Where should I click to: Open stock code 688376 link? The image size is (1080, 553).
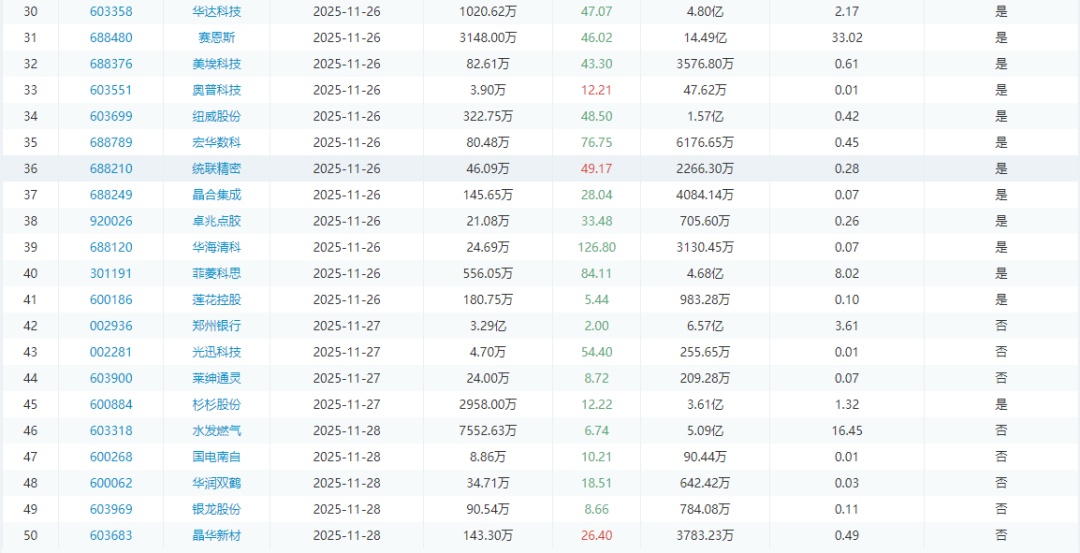110,64
